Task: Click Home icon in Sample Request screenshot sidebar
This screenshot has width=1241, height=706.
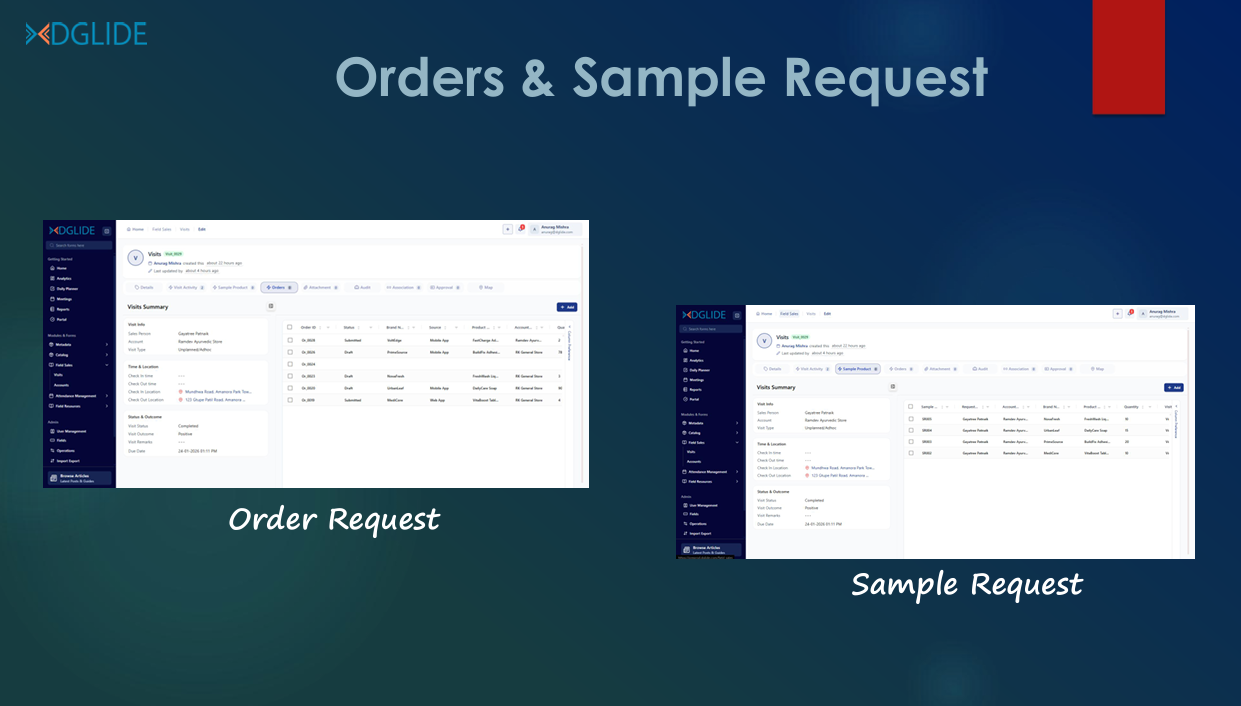Action: click(x=686, y=351)
